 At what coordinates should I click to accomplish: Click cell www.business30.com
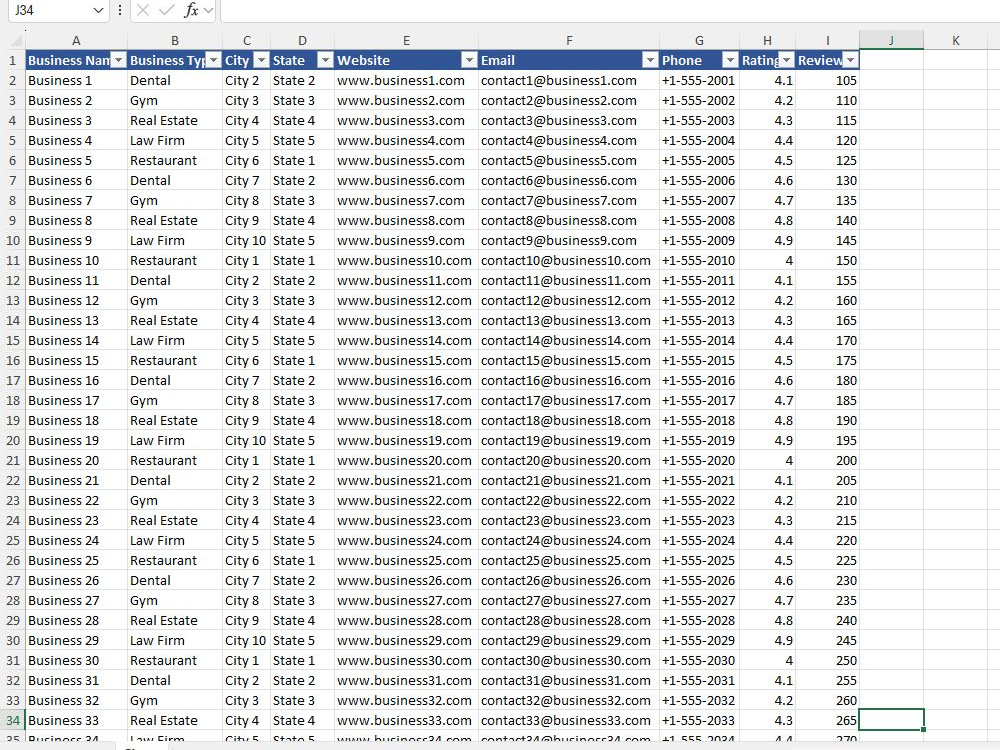coord(406,660)
